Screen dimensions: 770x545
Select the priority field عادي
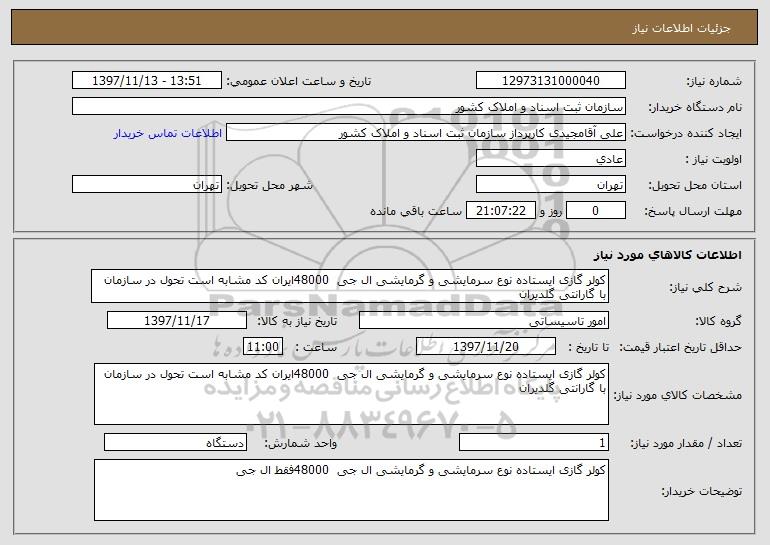(550, 159)
